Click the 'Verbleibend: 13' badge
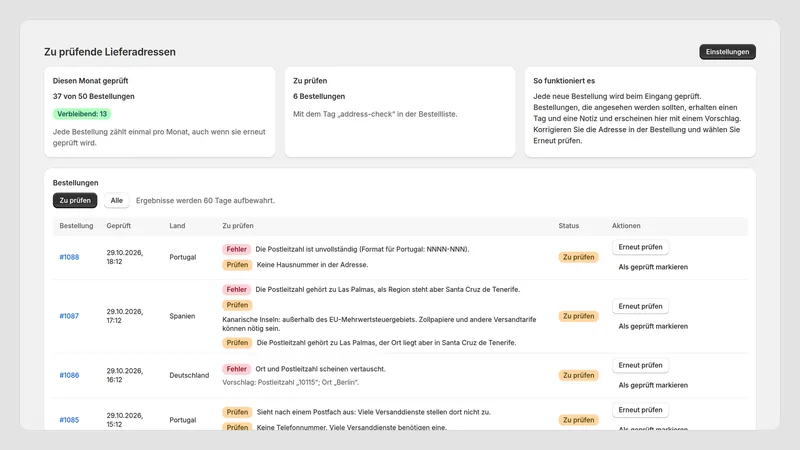Screen dimensions: 800x450 (82, 114)
